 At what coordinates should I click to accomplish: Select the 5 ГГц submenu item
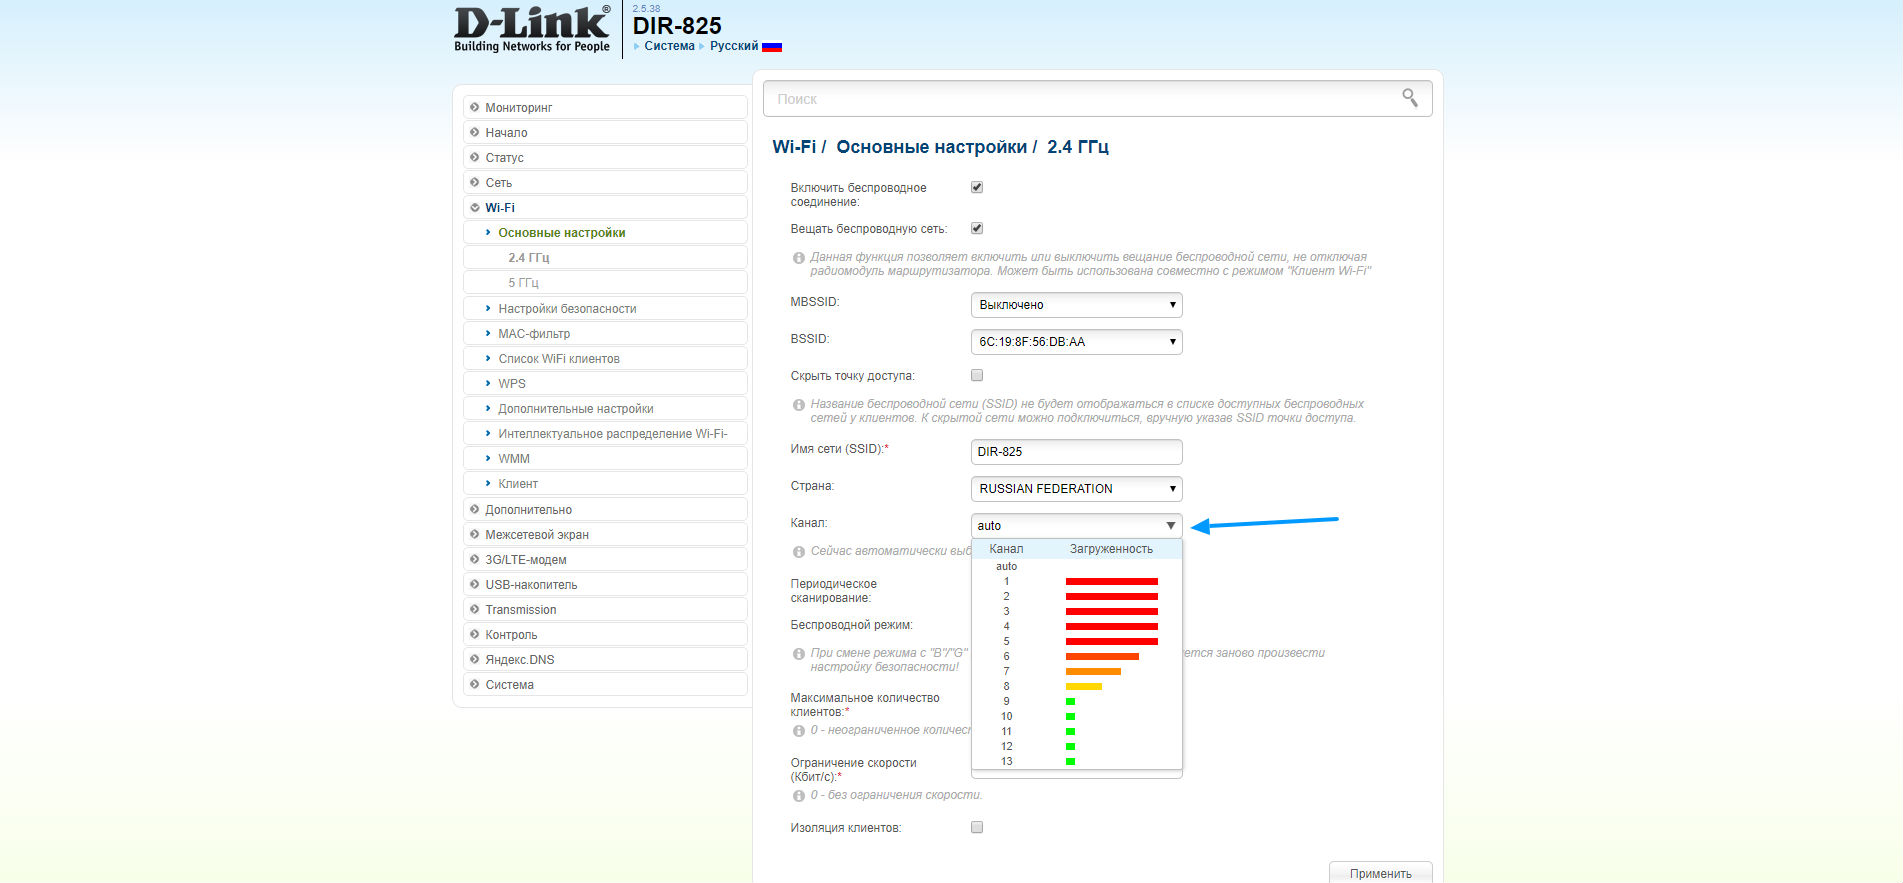605,282
